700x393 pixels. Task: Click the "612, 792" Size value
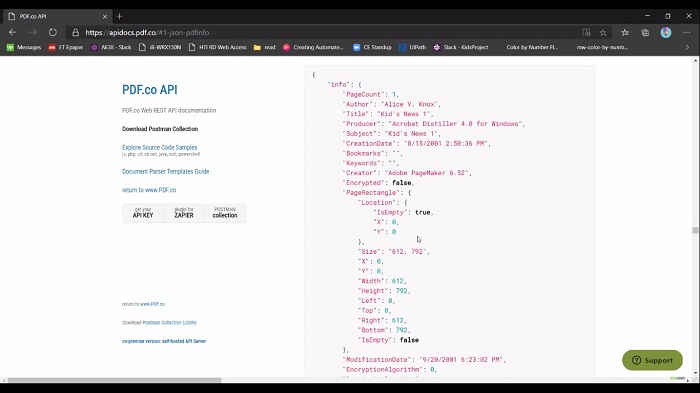[407, 251]
